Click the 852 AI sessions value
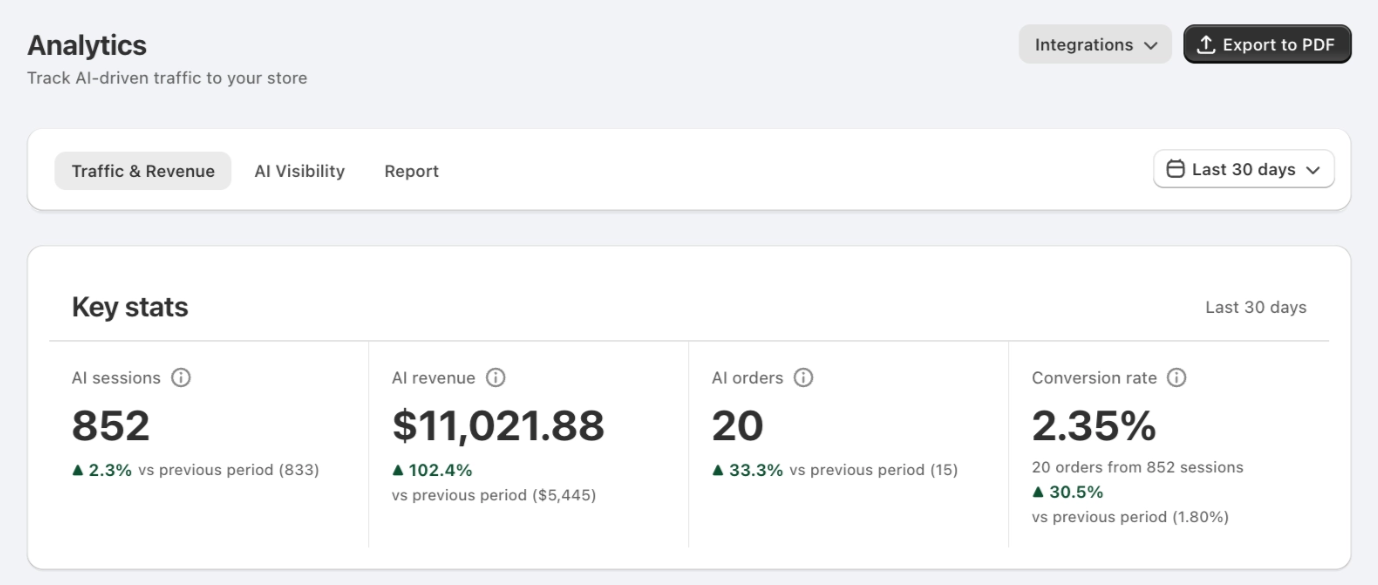The width and height of the screenshot is (1378, 585). (111, 426)
